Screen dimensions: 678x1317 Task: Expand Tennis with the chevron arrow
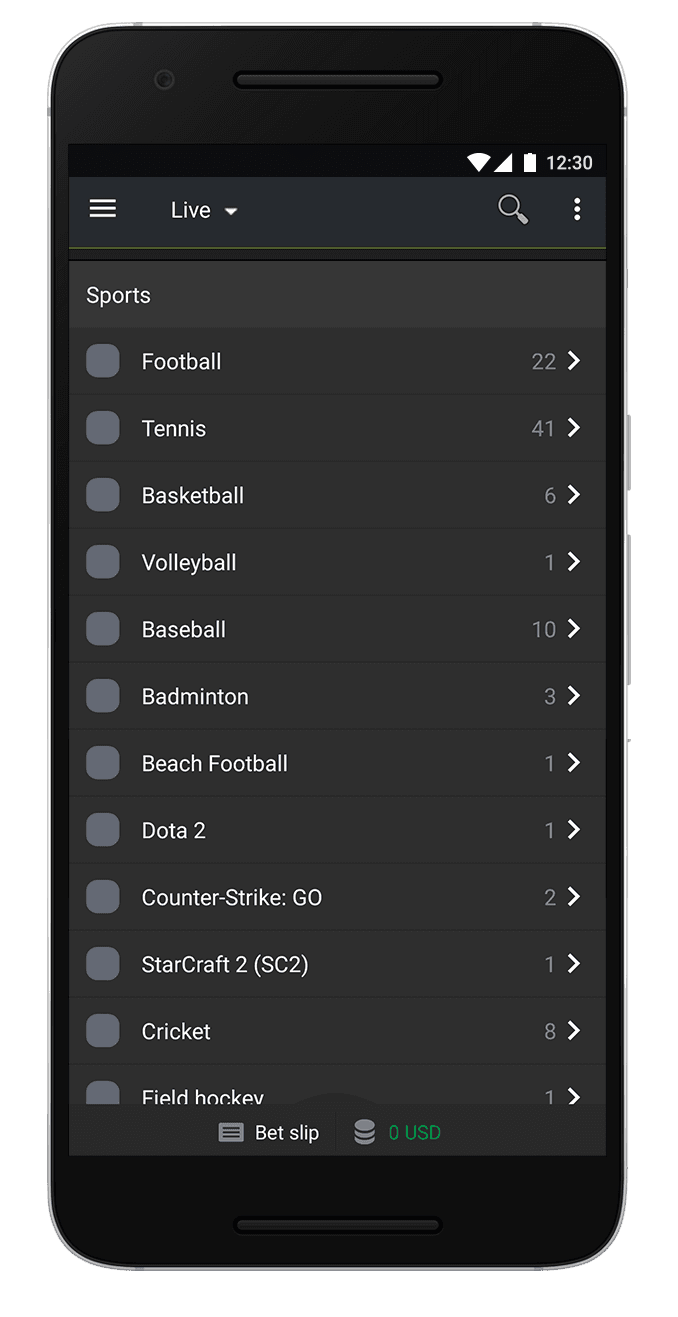[574, 428]
